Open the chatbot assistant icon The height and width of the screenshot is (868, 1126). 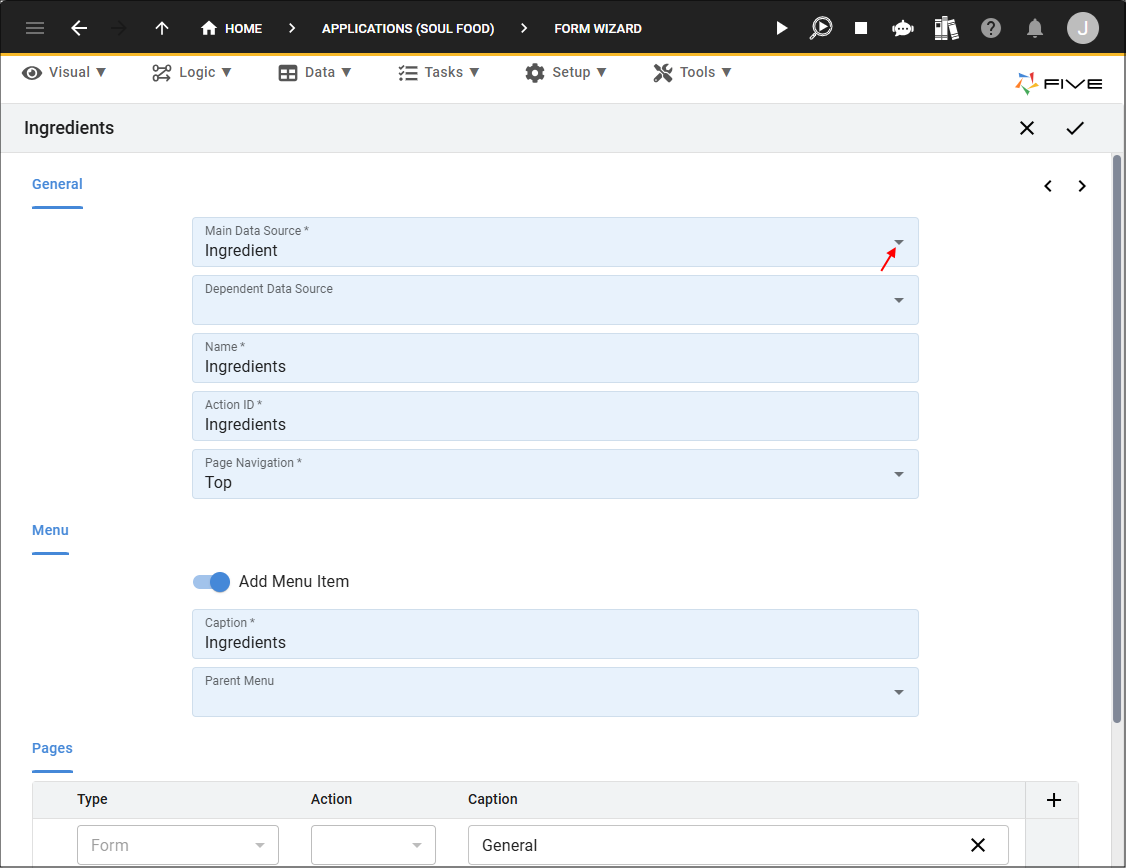click(x=902, y=29)
